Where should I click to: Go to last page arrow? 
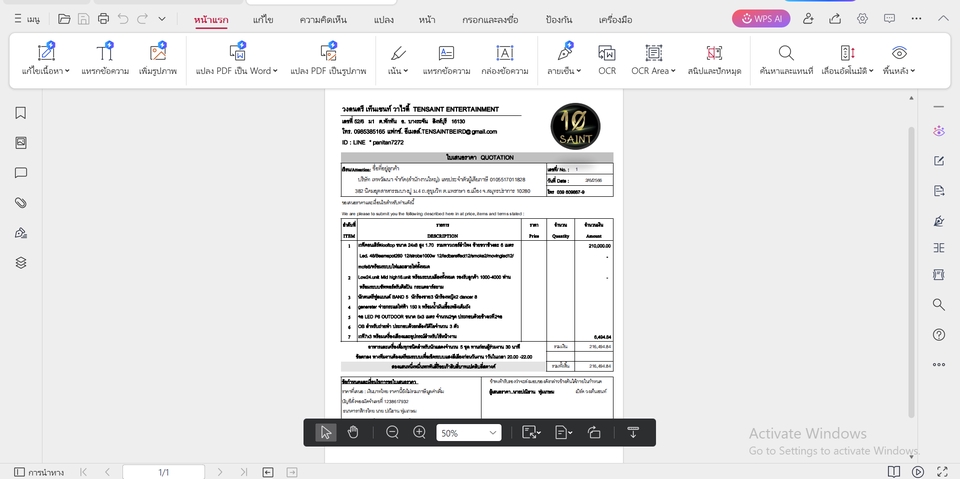pos(244,472)
